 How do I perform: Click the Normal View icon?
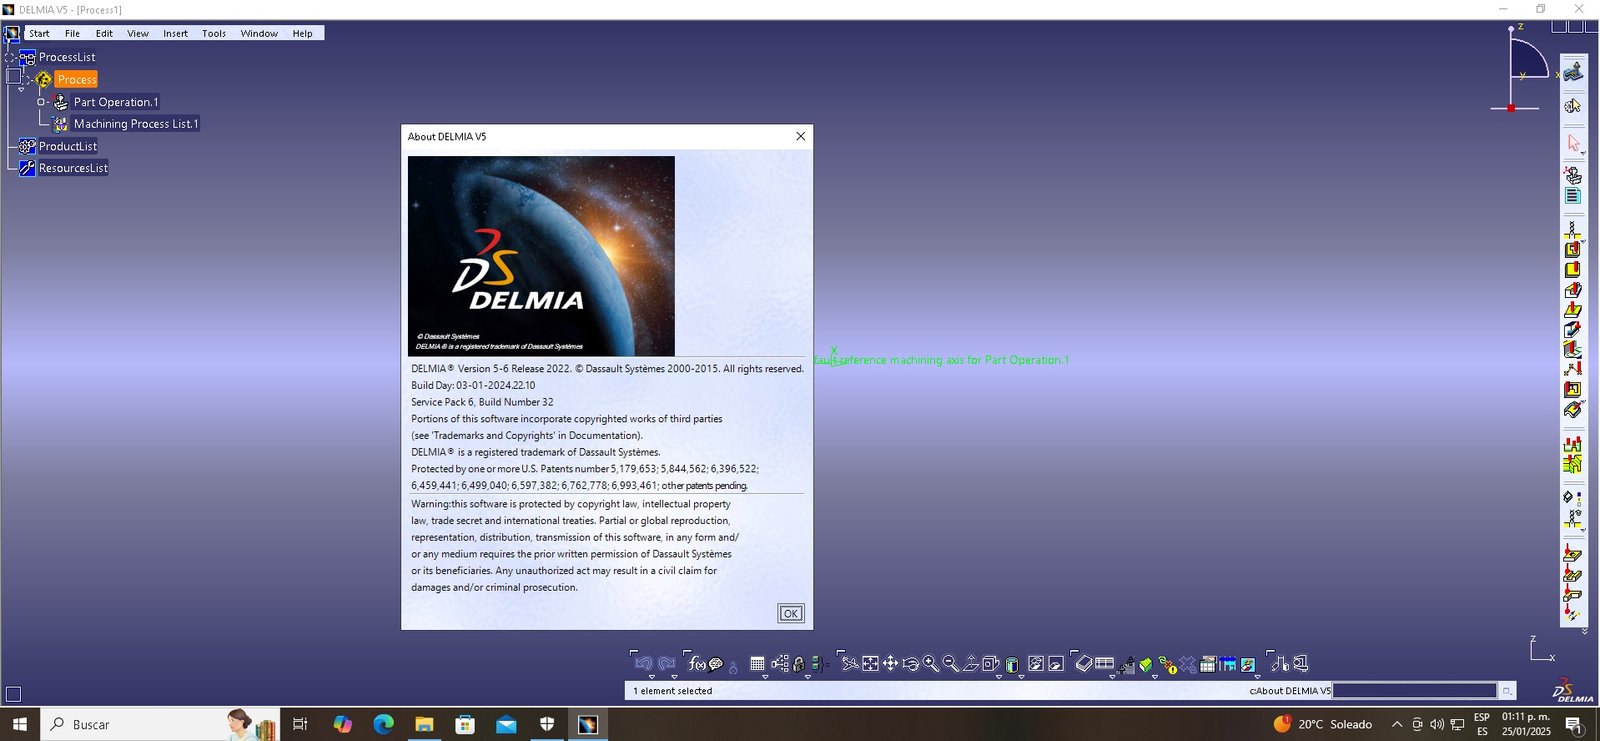point(970,663)
